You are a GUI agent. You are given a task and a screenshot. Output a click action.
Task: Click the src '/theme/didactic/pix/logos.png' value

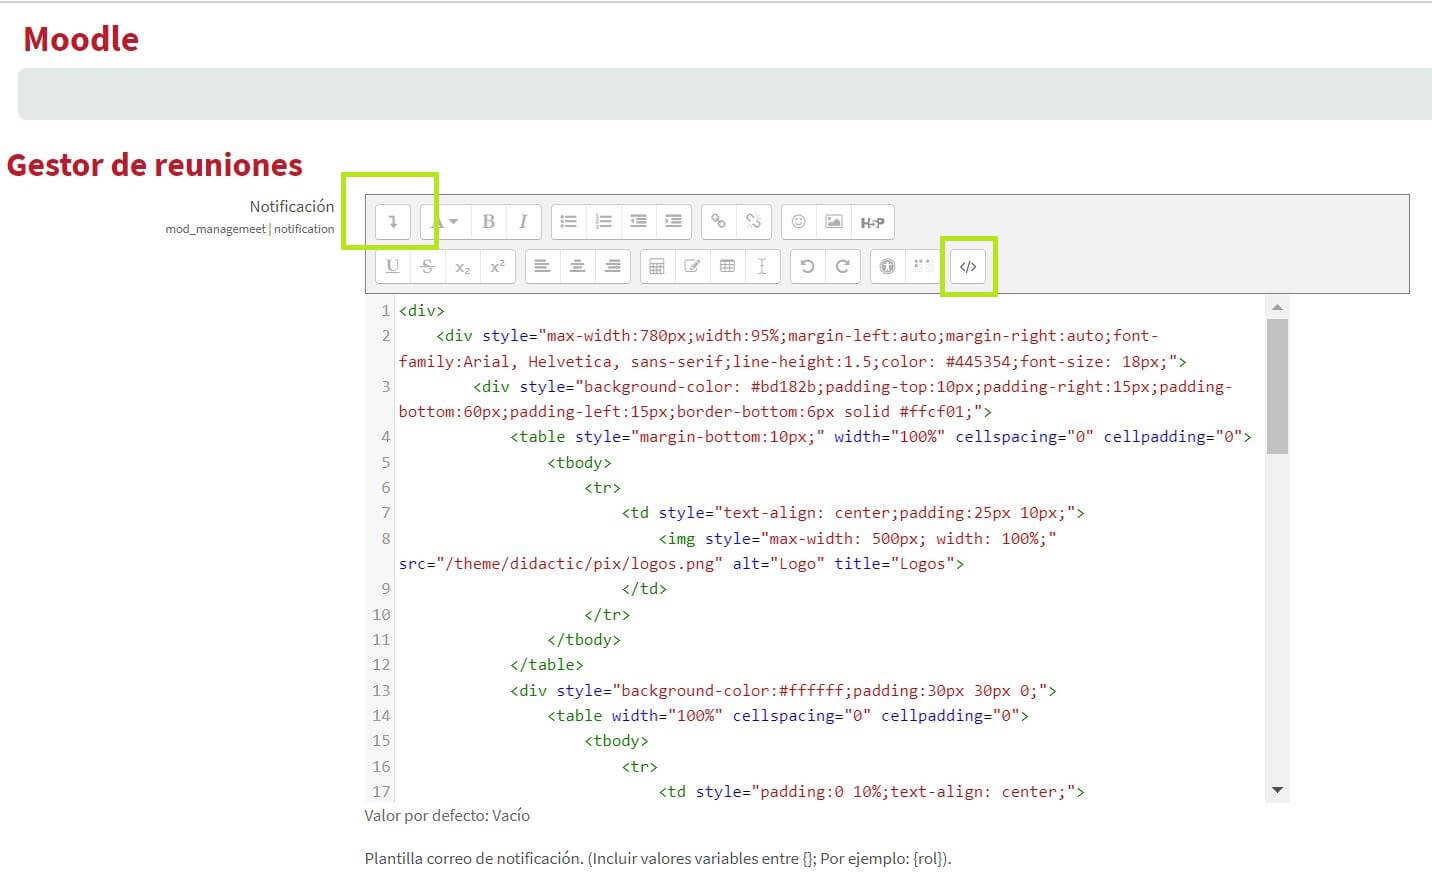[x=579, y=564]
